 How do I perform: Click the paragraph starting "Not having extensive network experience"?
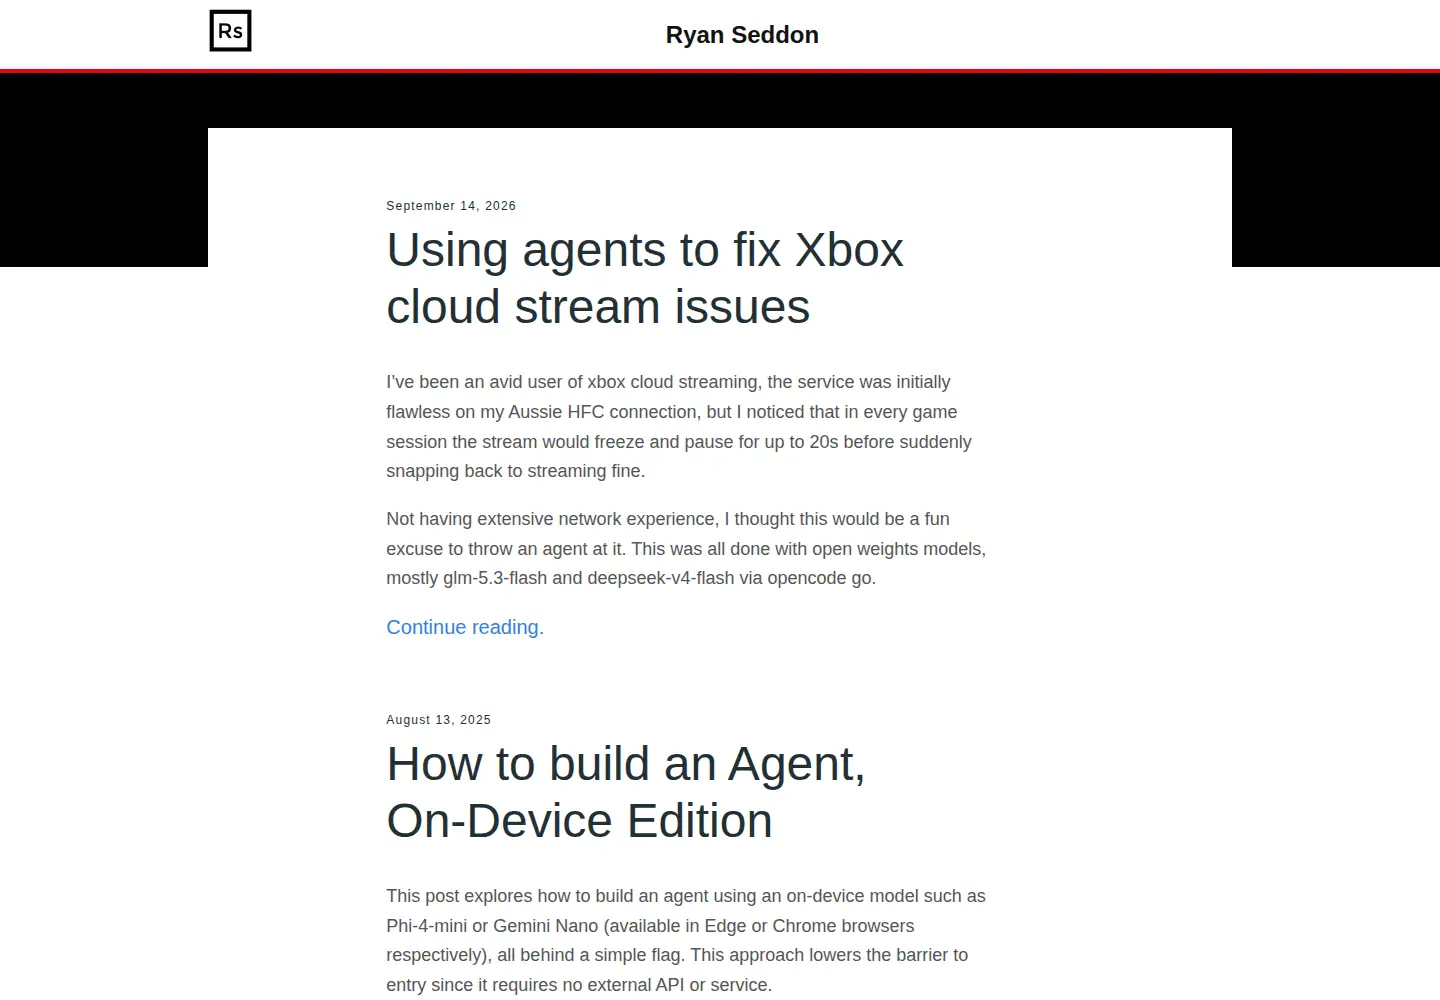tap(686, 548)
